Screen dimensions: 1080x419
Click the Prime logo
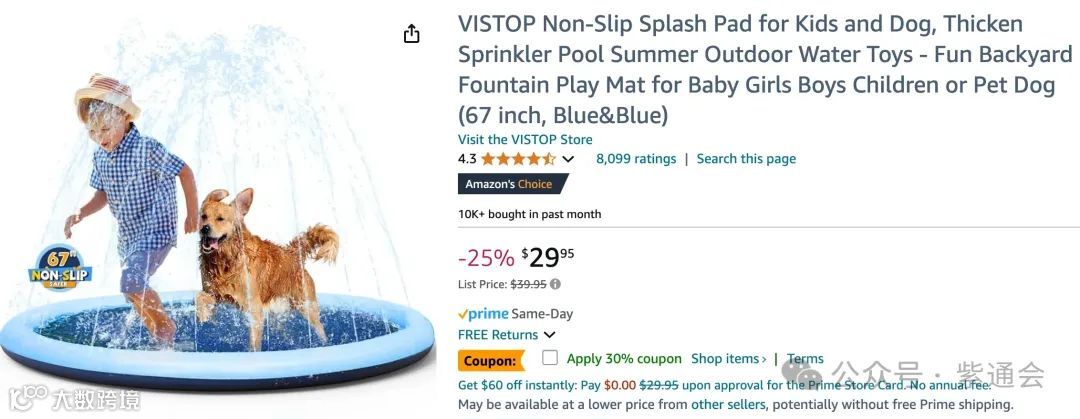[x=483, y=314]
